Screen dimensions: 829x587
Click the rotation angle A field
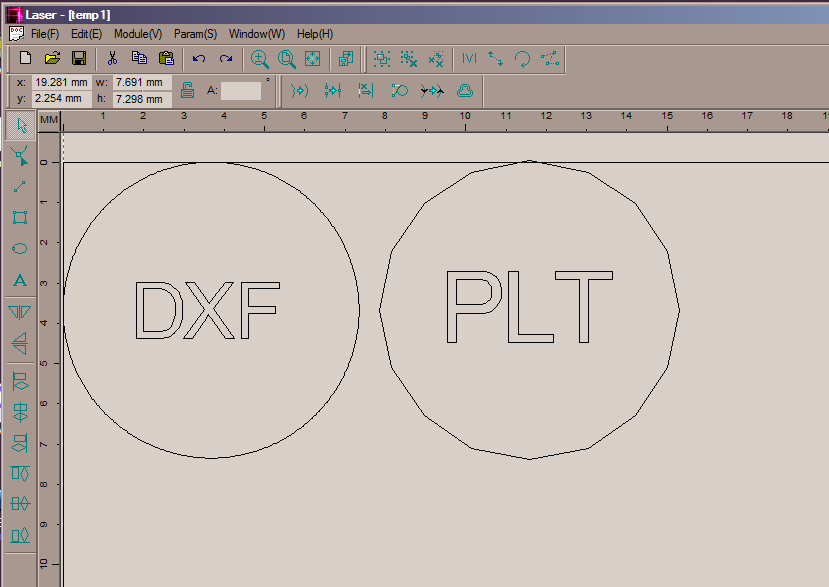pos(240,91)
